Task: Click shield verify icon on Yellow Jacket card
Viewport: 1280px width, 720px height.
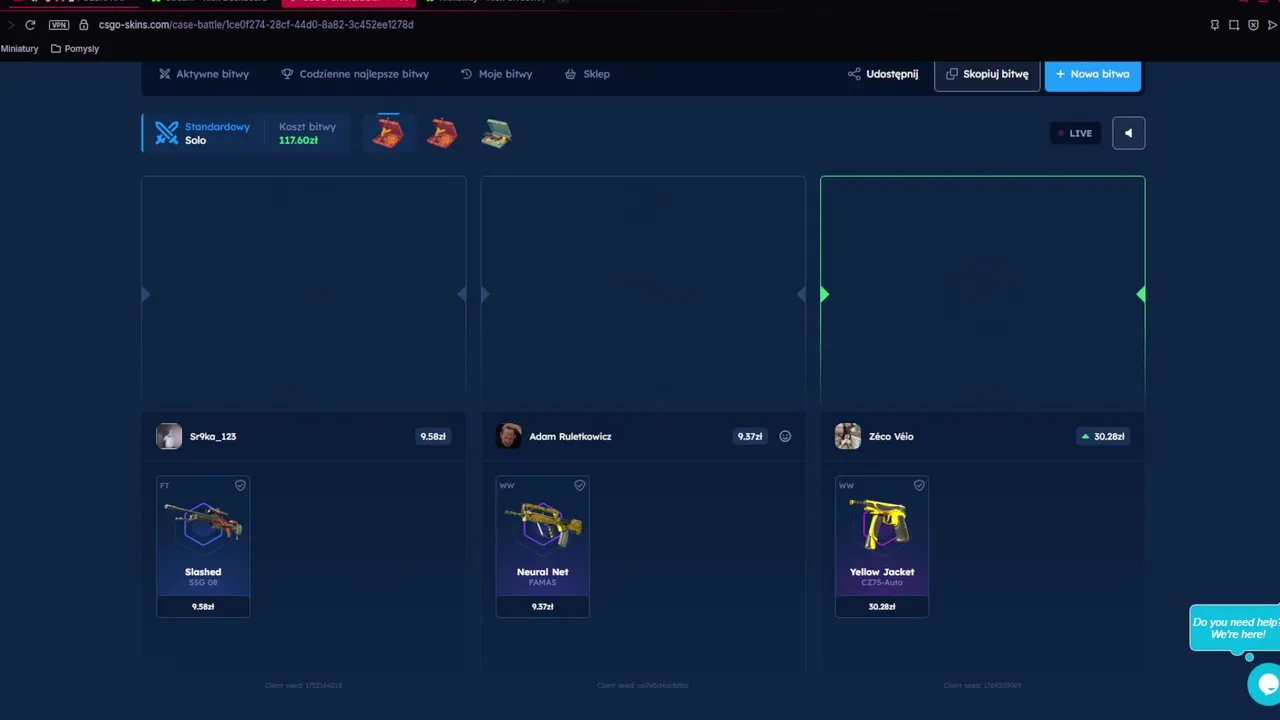Action: click(x=919, y=485)
